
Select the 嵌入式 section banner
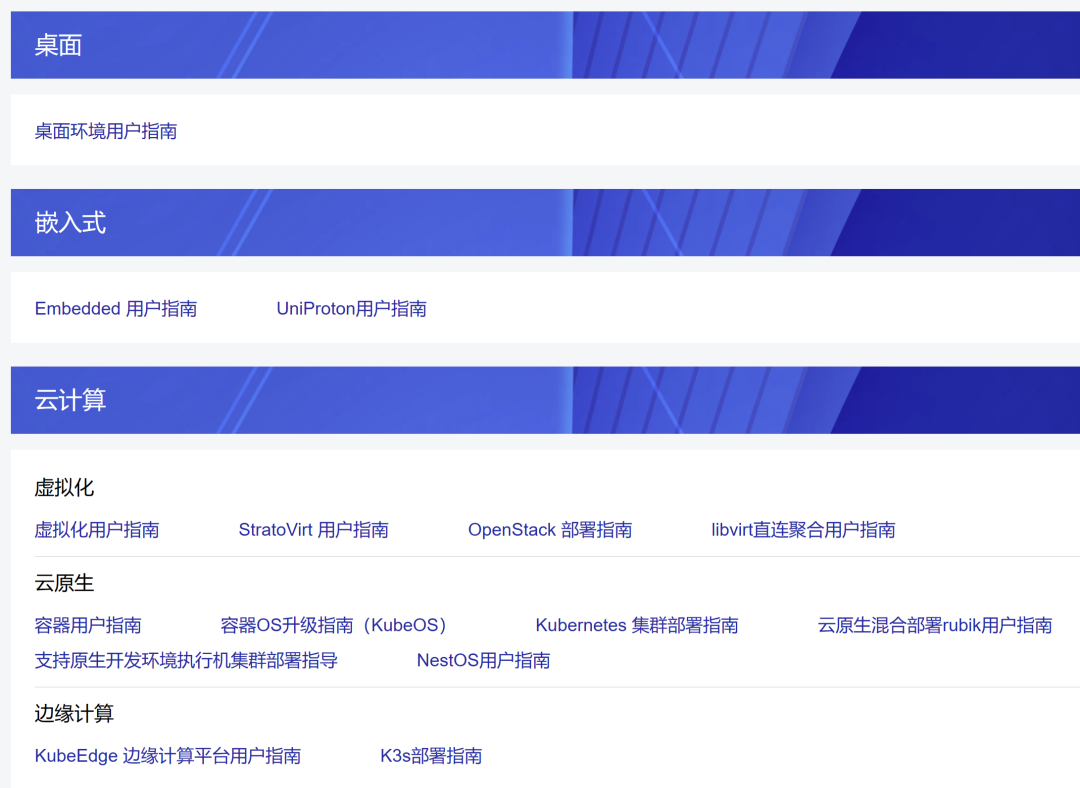(540, 222)
